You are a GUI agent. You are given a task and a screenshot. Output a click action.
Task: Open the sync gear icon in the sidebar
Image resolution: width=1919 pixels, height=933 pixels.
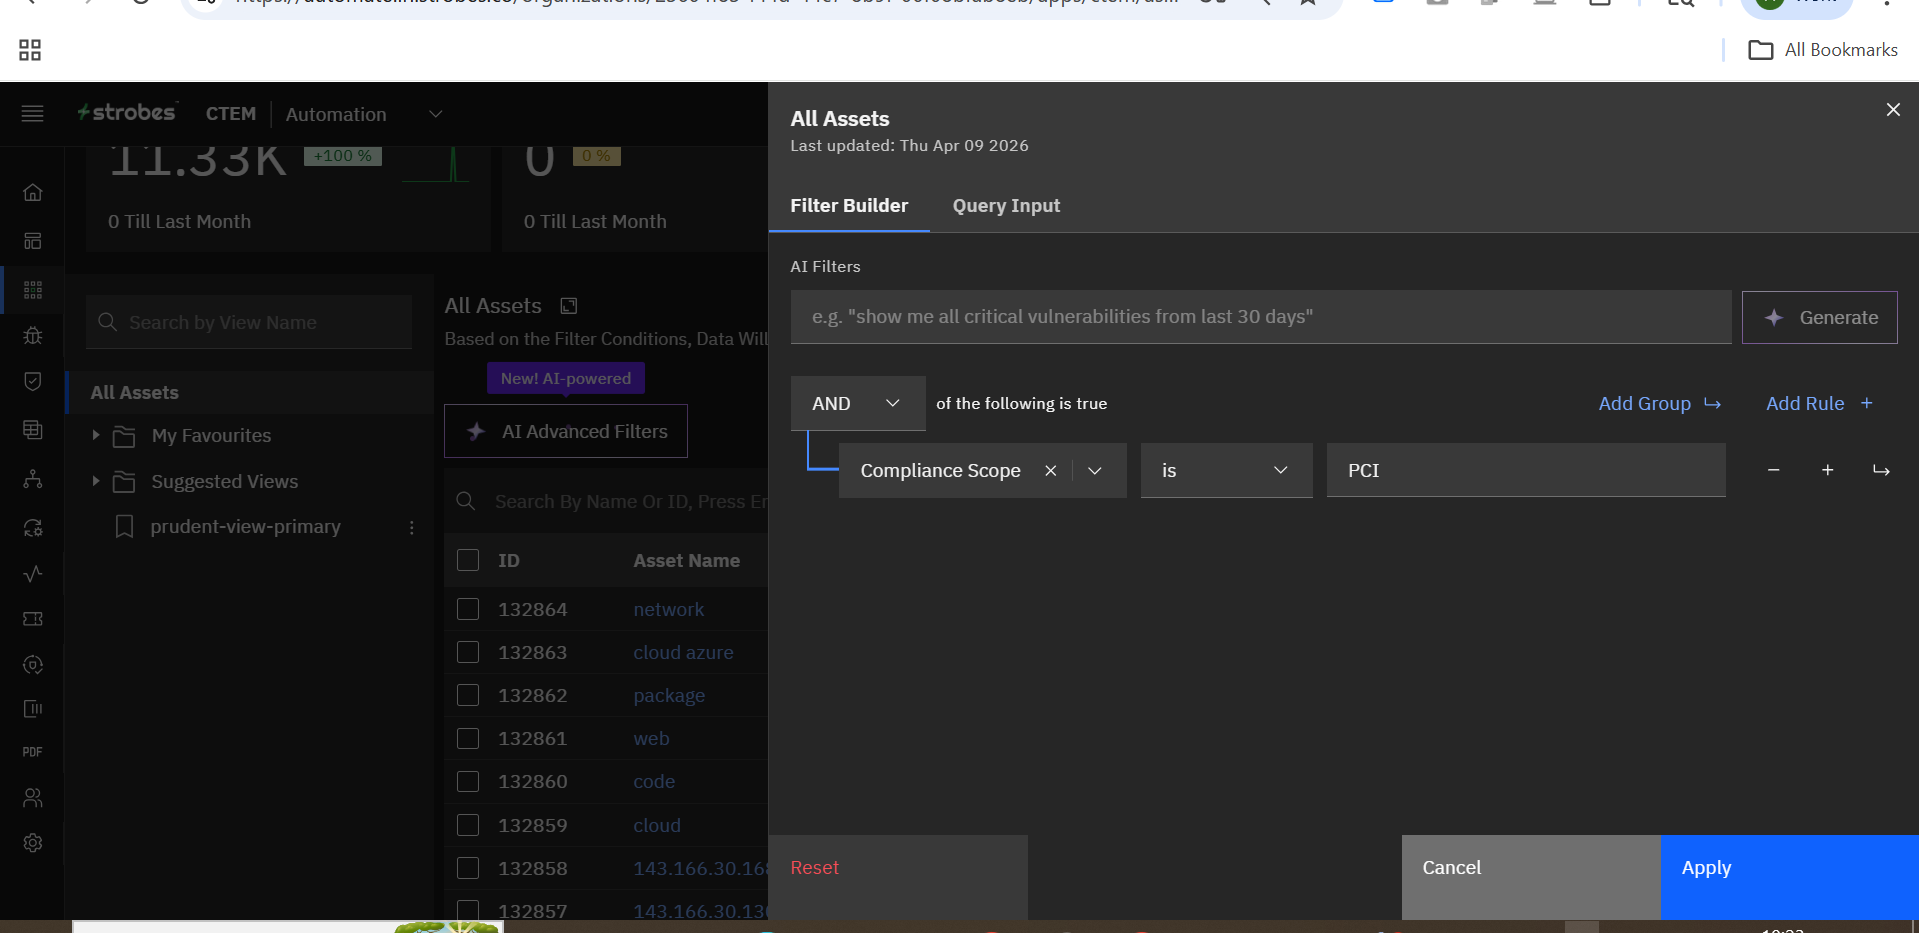click(33, 527)
